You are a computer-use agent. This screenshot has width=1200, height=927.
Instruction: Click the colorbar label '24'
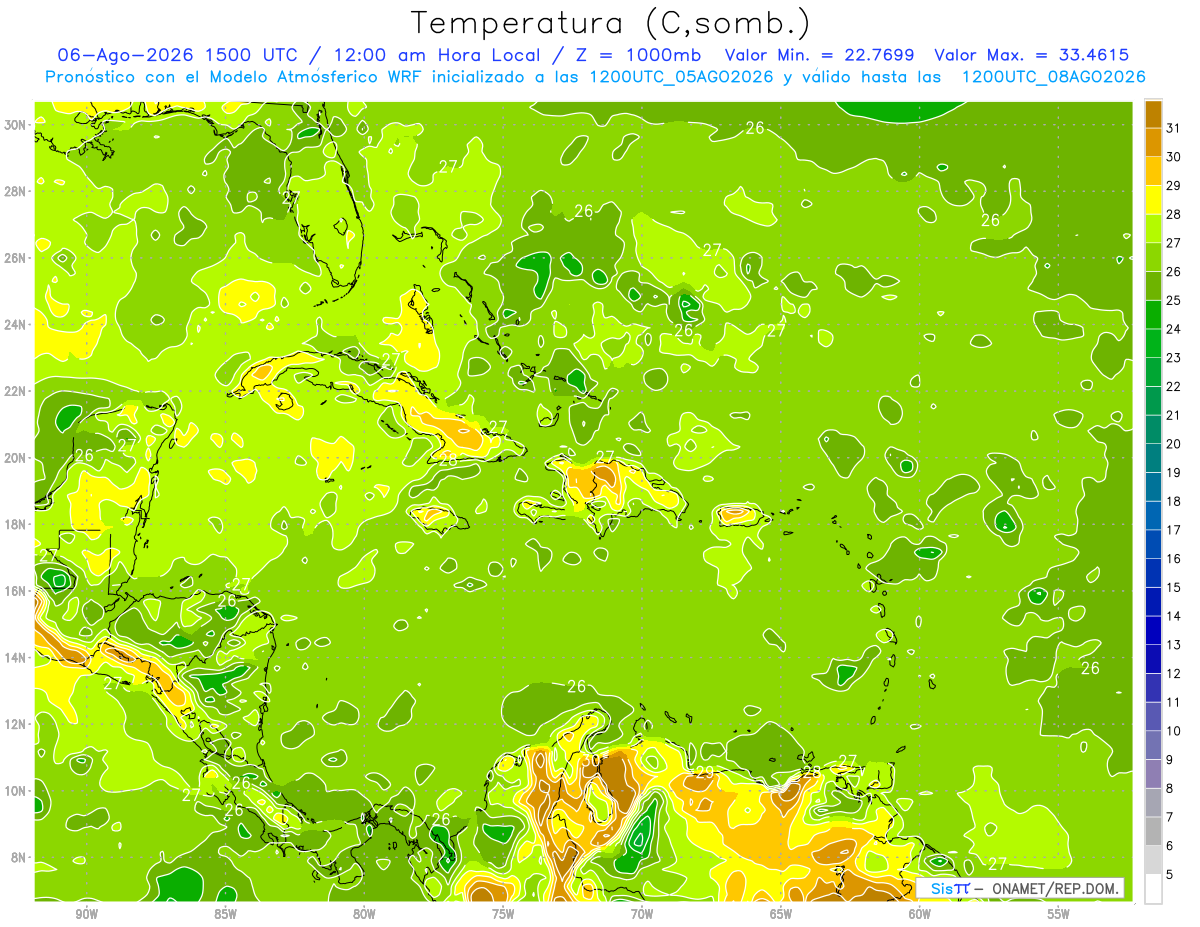1173,329
